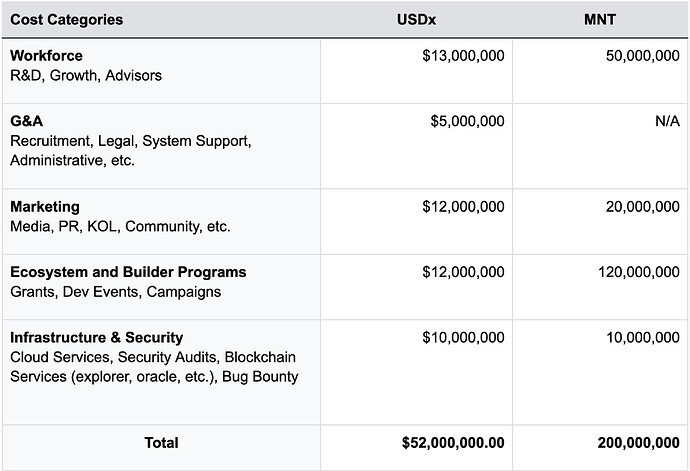
Task: Select the USDx column header
Action: tap(416, 20)
